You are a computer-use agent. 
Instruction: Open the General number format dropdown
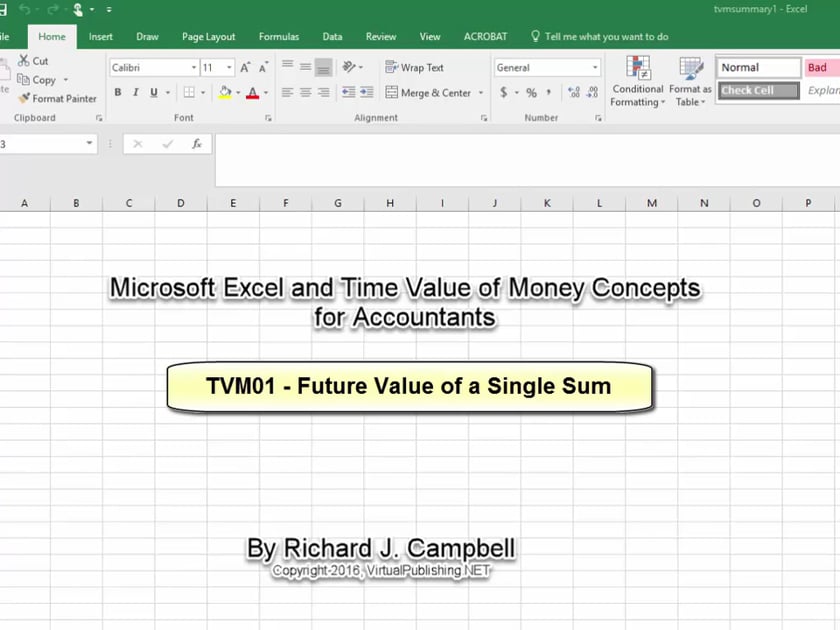pos(595,68)
